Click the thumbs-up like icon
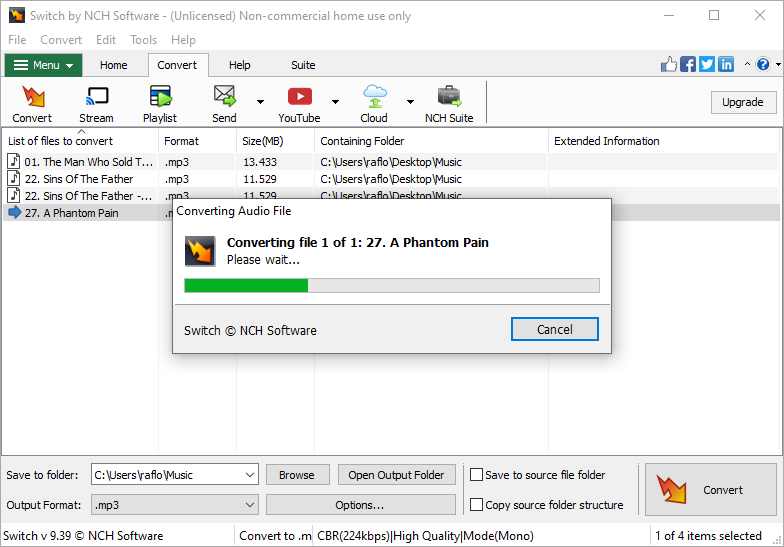Screen dimensions: 784x547 pos(669,65)
